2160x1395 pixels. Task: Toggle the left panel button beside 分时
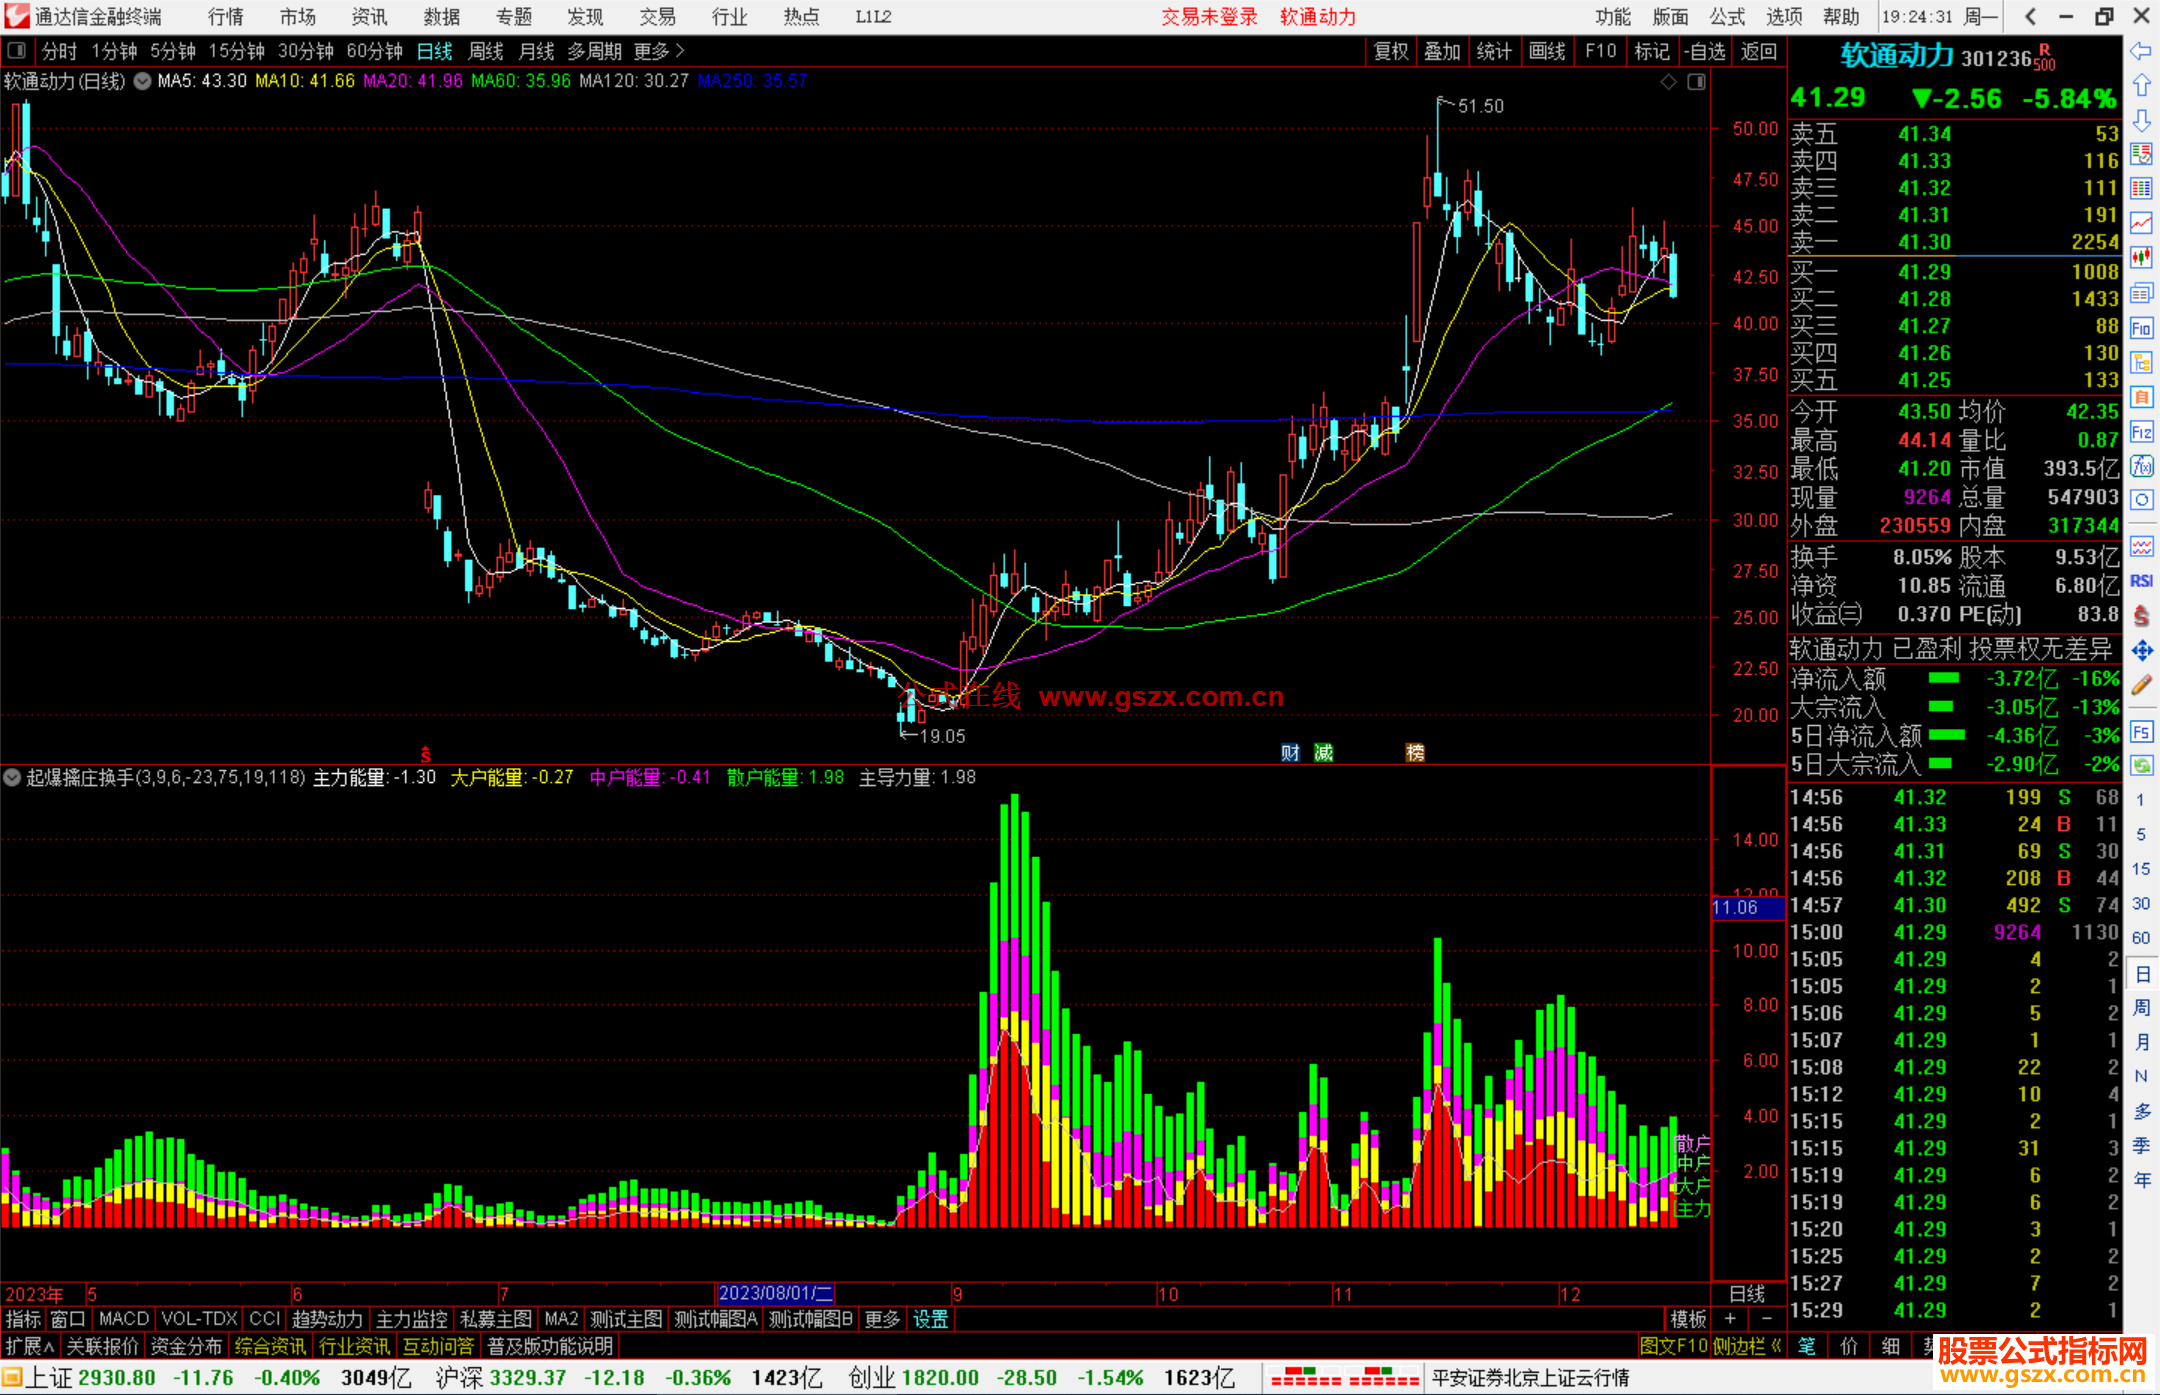click(x=17, y=50)
